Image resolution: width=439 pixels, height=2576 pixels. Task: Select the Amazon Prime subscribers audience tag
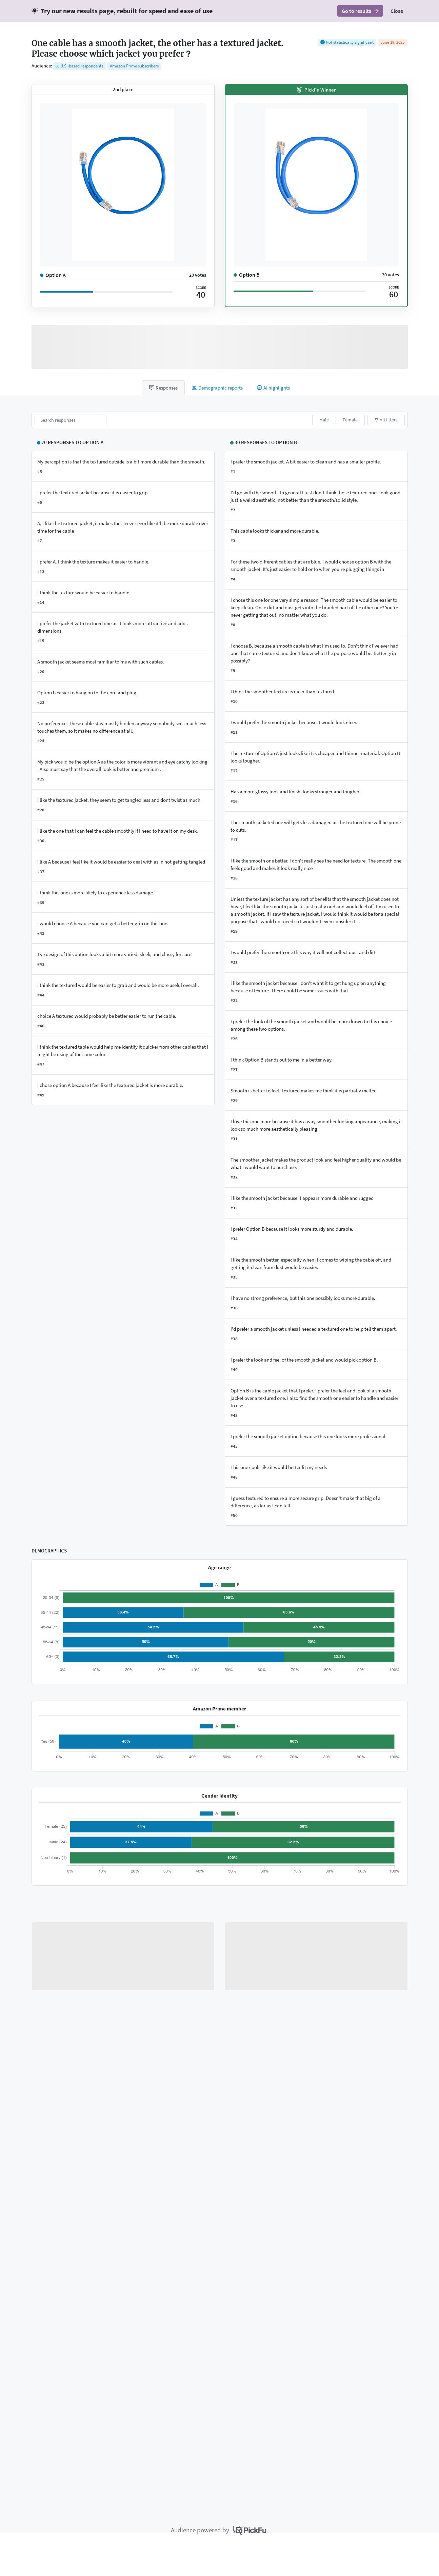(134, 66)
